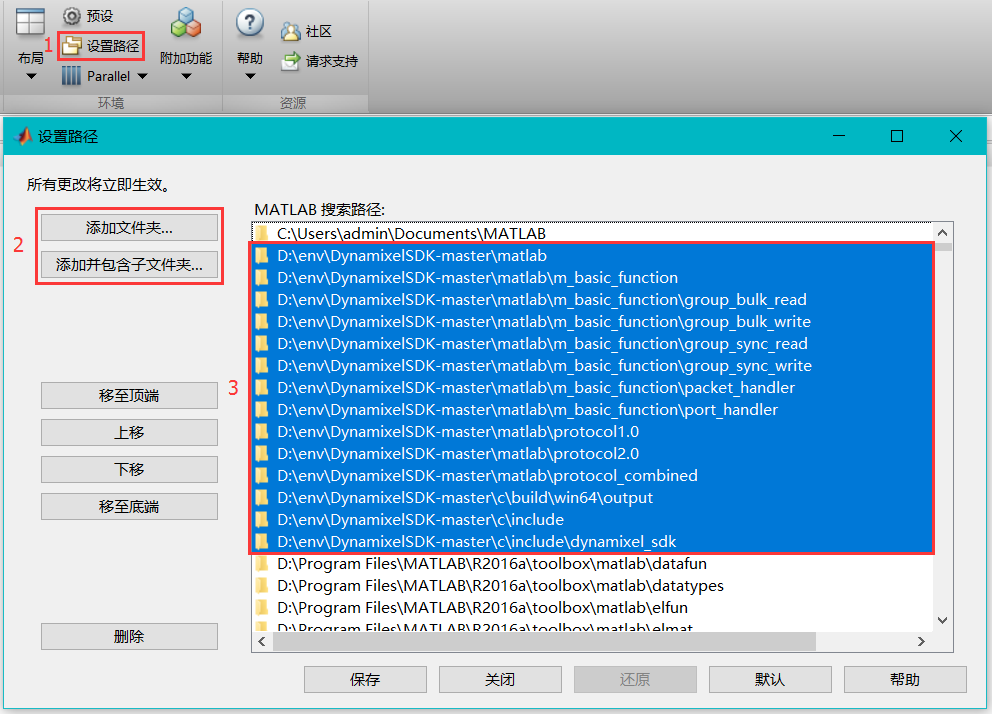Select the matlab\protocol2.0 path row
Image resolution: width=992 pixels, height=714 pixels.
[592, 453]
